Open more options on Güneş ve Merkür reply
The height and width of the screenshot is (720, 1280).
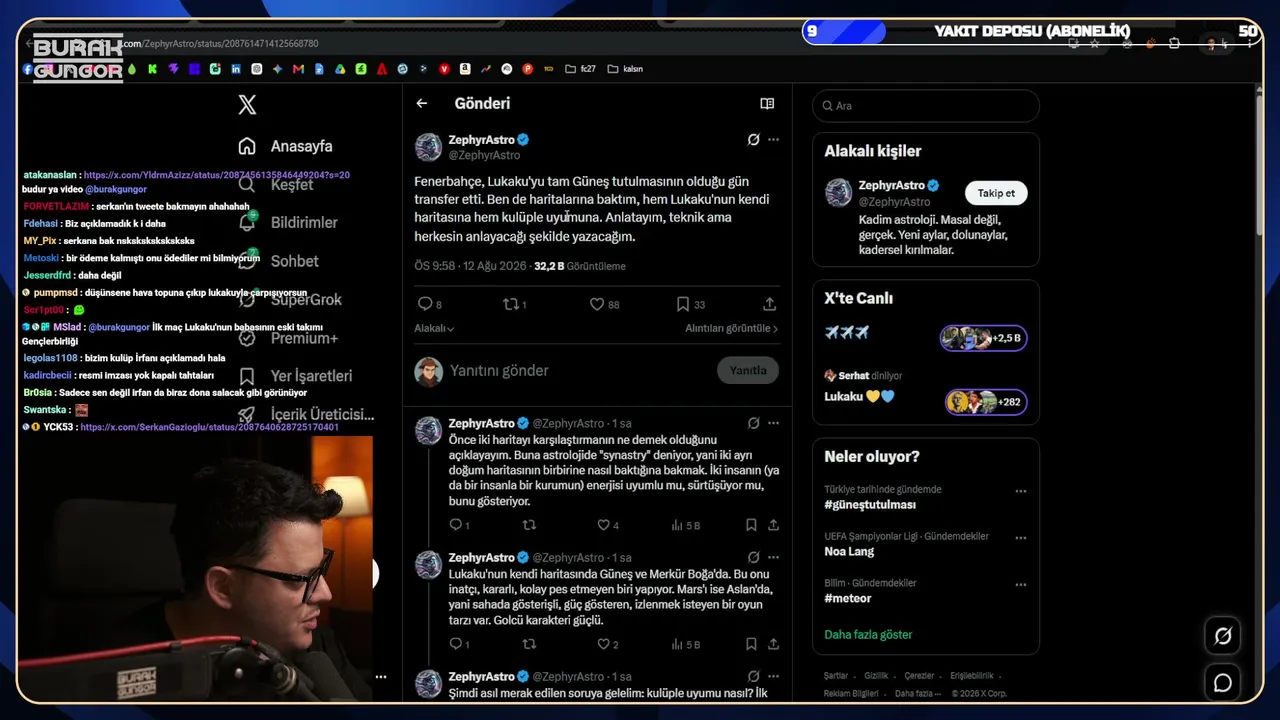point(773,557)
